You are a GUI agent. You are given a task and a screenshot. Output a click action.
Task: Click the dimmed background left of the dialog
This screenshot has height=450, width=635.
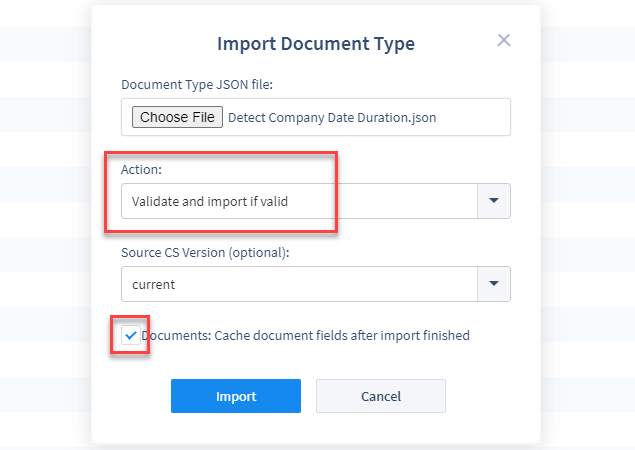coord(45,225)
